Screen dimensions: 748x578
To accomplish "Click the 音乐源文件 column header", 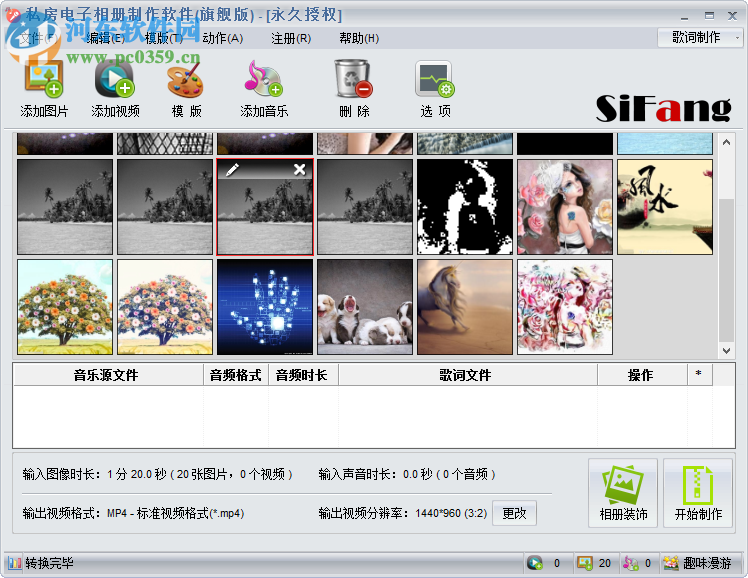I will [x=109, y=375].
